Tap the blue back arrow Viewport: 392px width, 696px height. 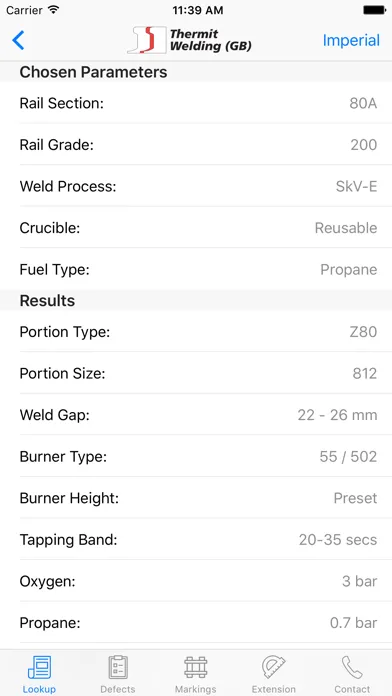pos(18,40)
